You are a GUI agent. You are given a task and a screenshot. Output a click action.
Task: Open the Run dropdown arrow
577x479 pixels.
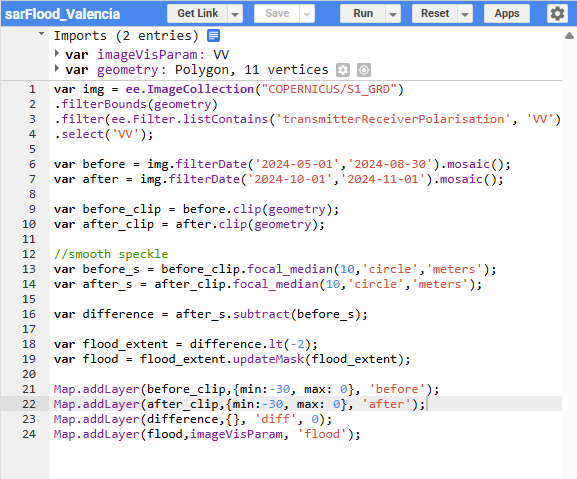[x=393, y=14]
